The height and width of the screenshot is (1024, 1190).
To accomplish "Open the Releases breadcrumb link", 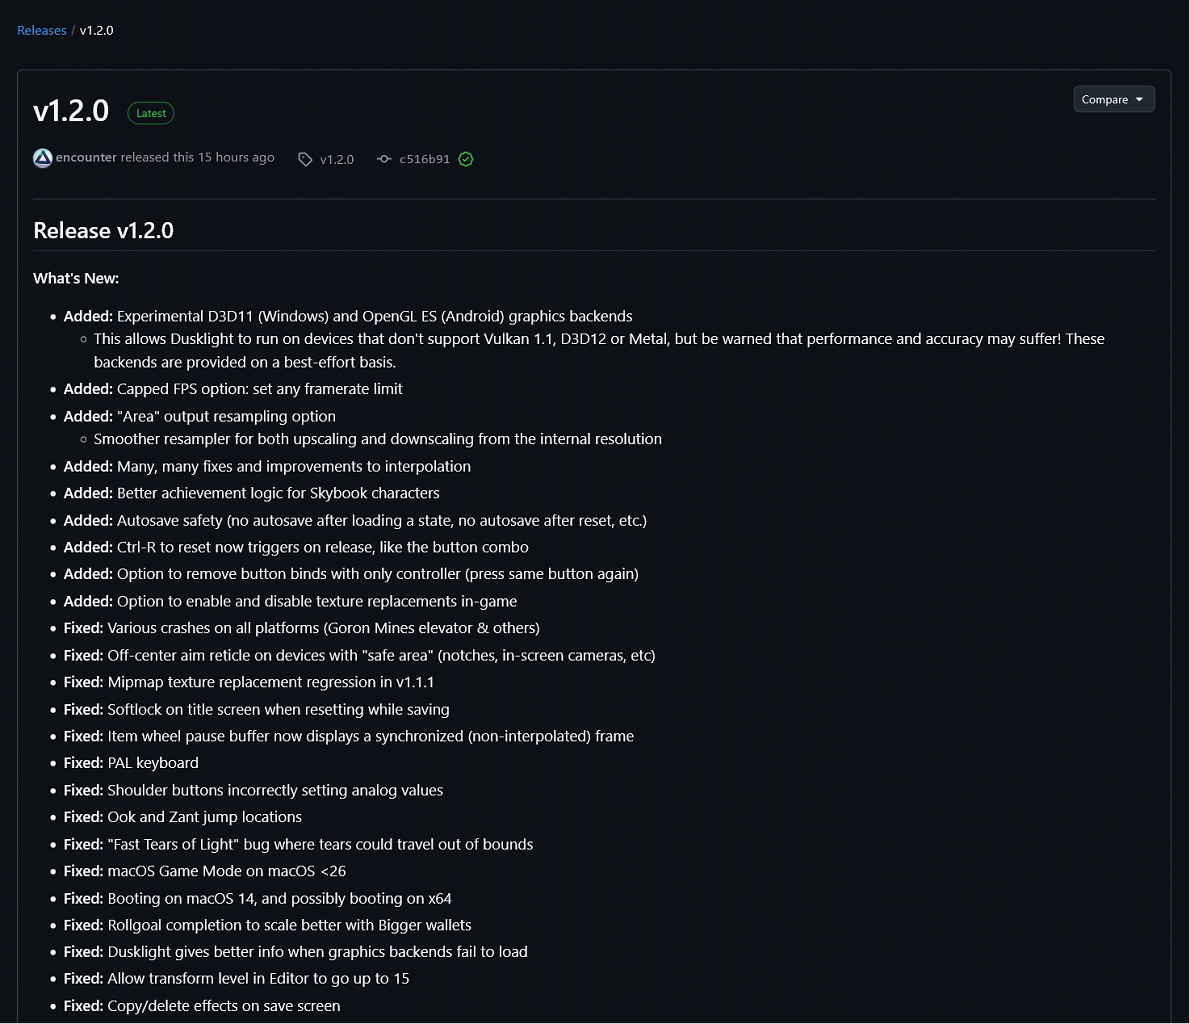I will 42,30.
